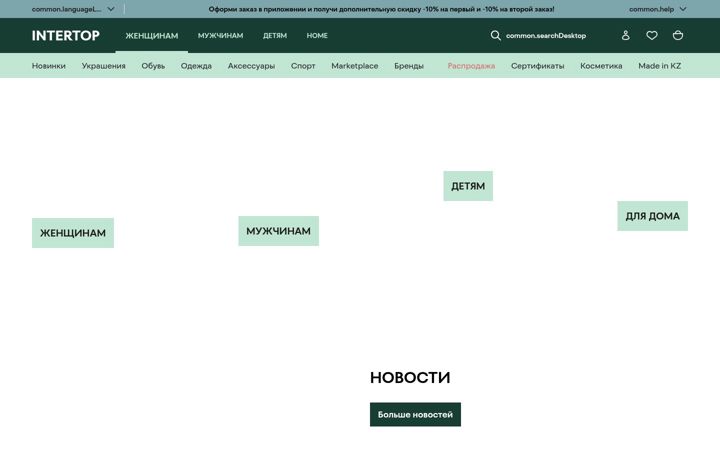Click the search magnifier icon
The image size is (720, 450).
(x=495, y=35)
